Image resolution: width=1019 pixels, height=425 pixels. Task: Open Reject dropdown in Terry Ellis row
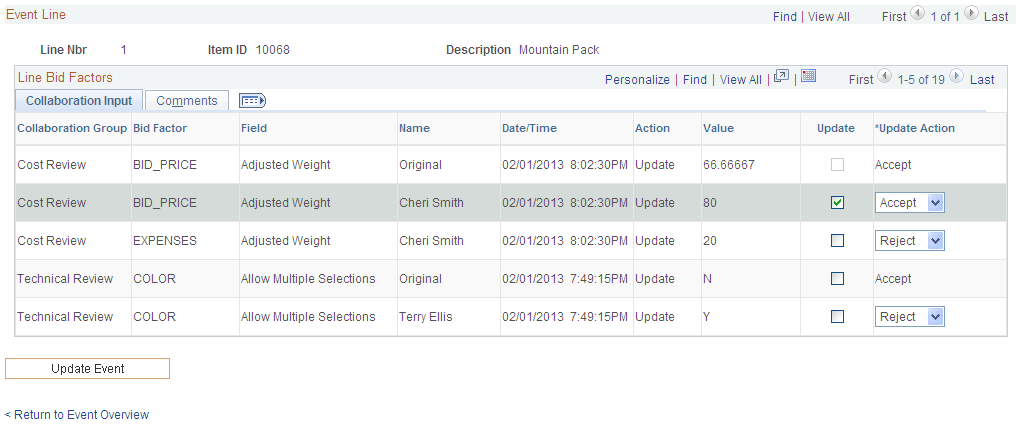point(909,316)
